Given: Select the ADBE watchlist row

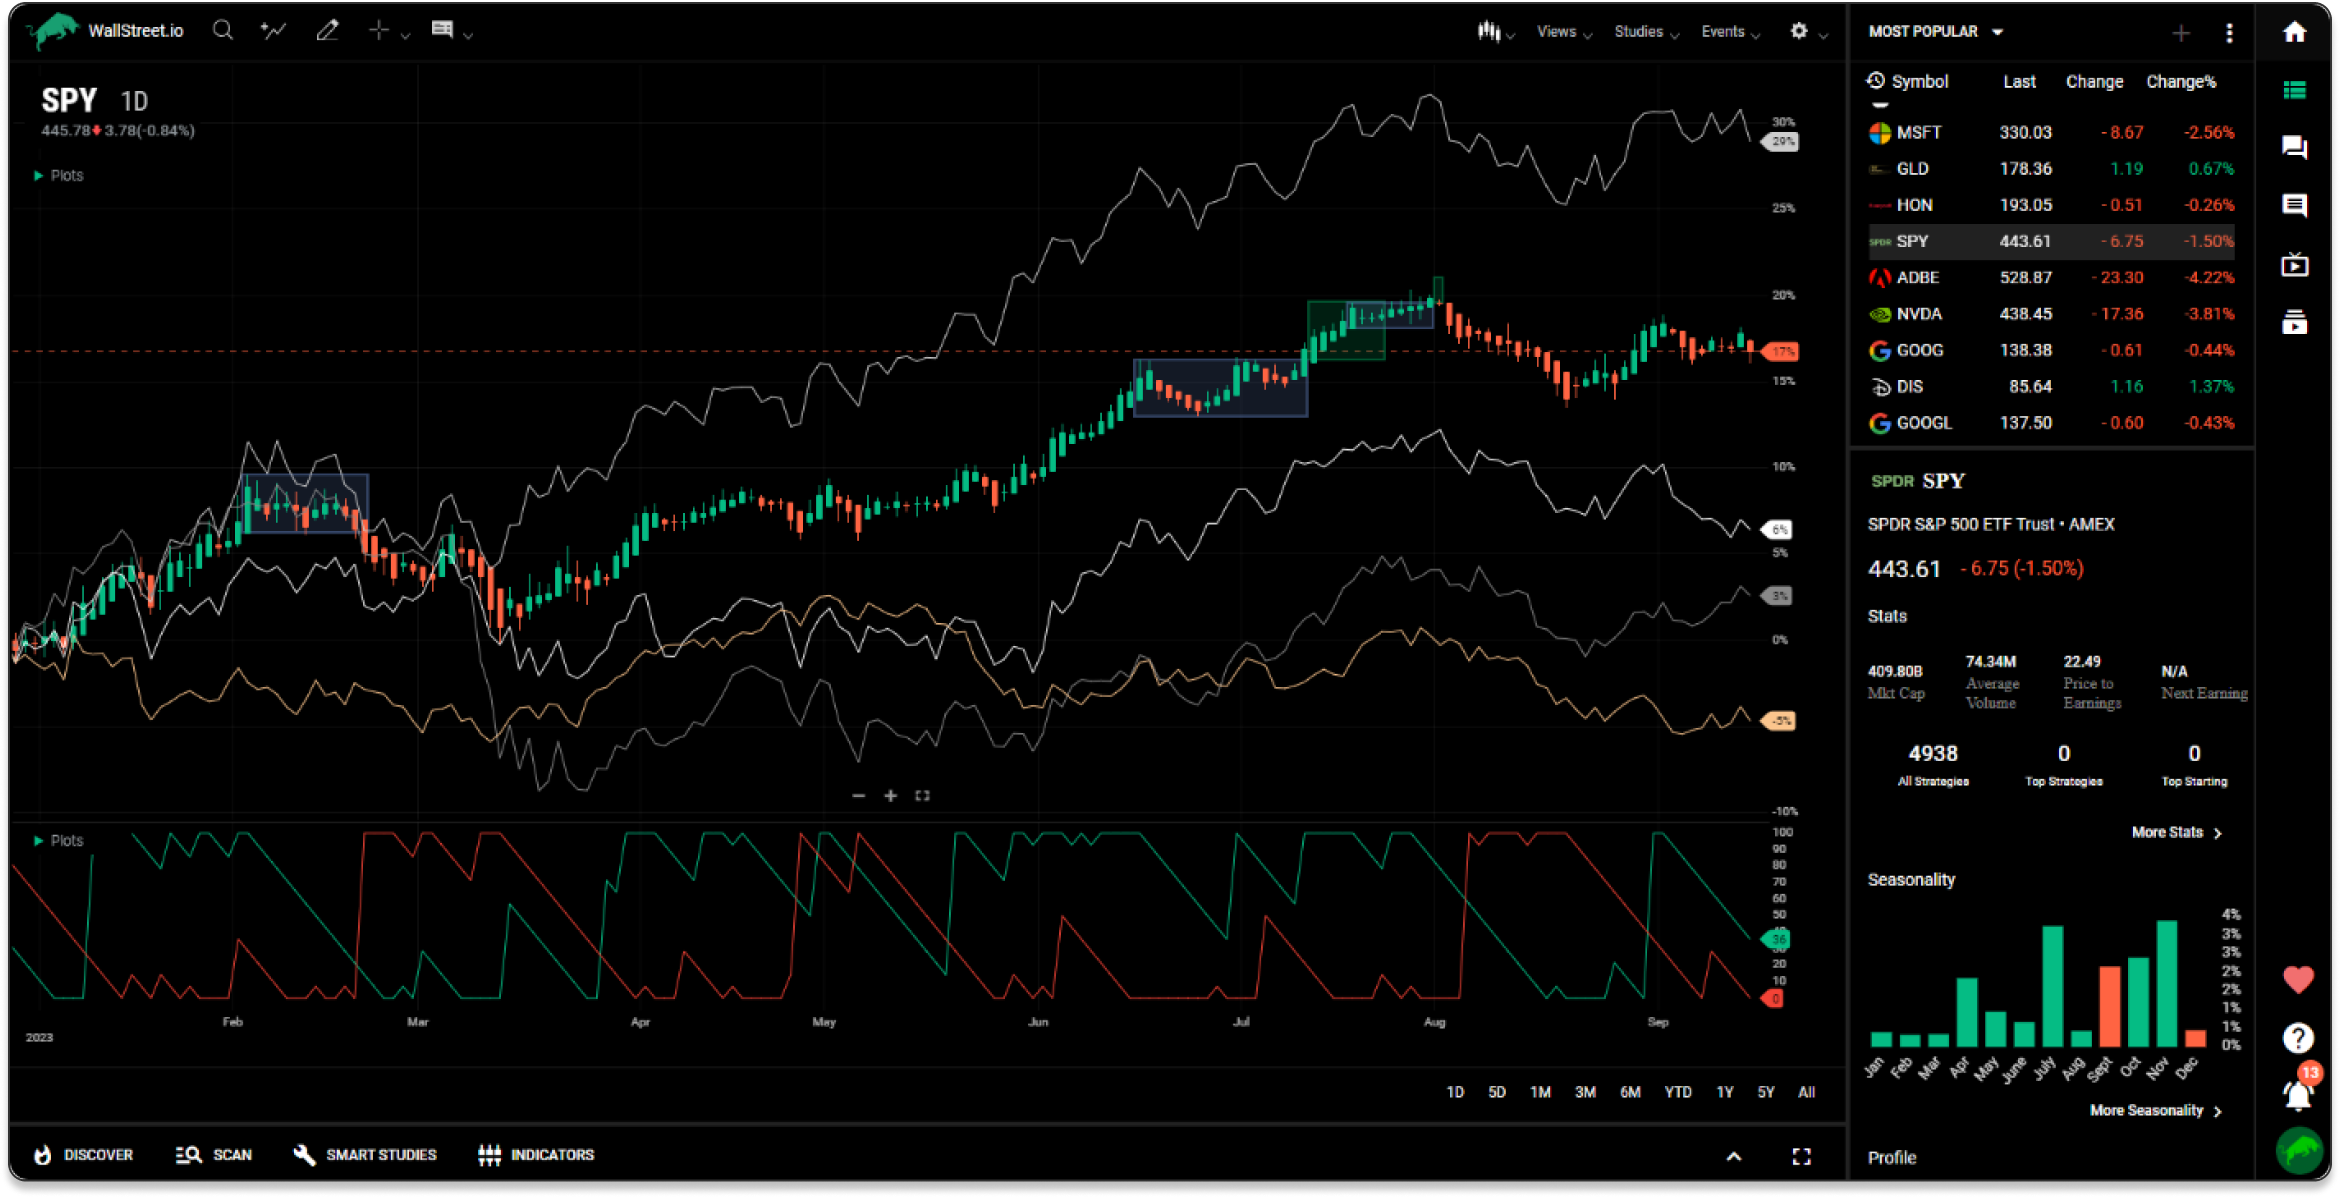Looking at the screenshot, I should tap(2051, 278).
